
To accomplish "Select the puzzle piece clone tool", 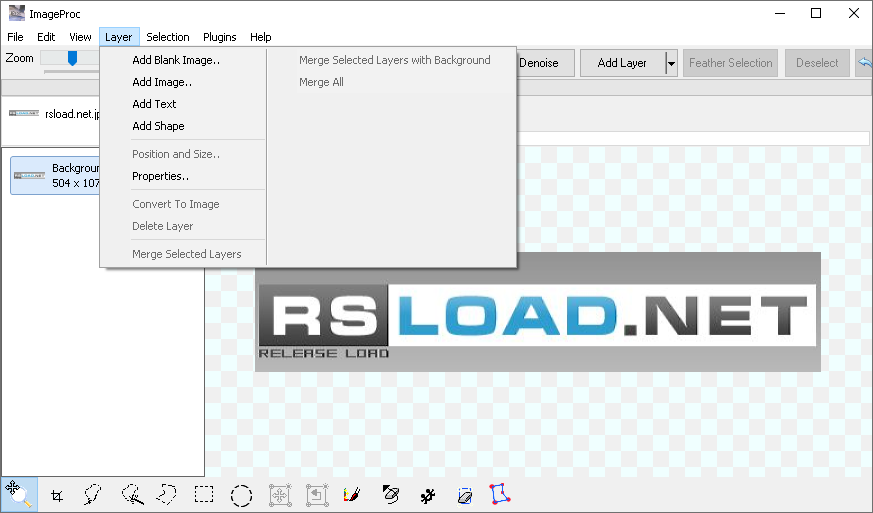I will click(428, 495).
